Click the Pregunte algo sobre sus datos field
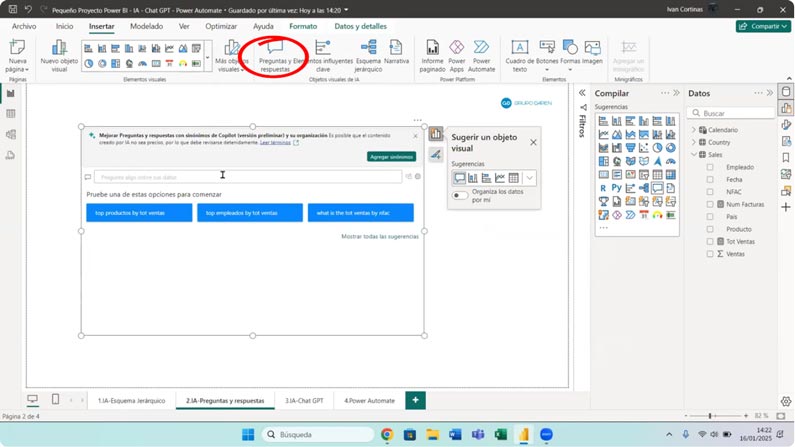Screen dimensions: 795x447 coord(248,177)
